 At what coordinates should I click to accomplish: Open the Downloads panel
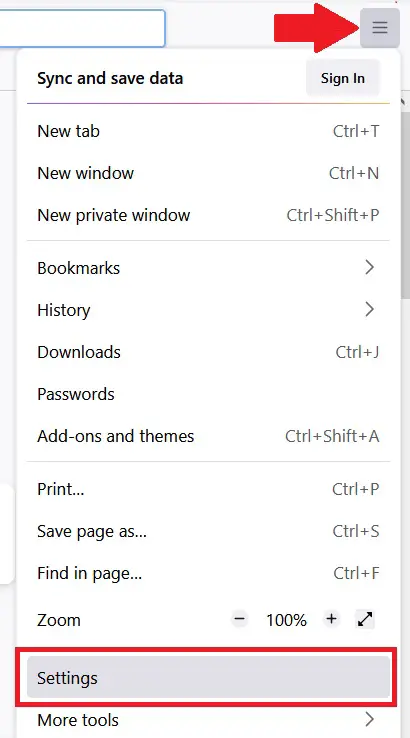209,352
